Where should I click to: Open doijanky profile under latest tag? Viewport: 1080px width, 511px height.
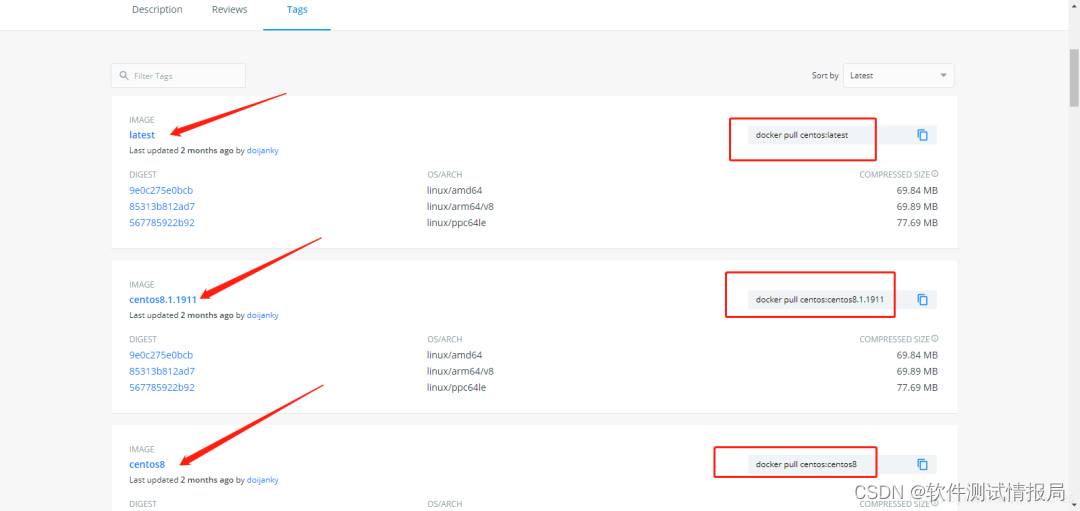pos(262,150)
